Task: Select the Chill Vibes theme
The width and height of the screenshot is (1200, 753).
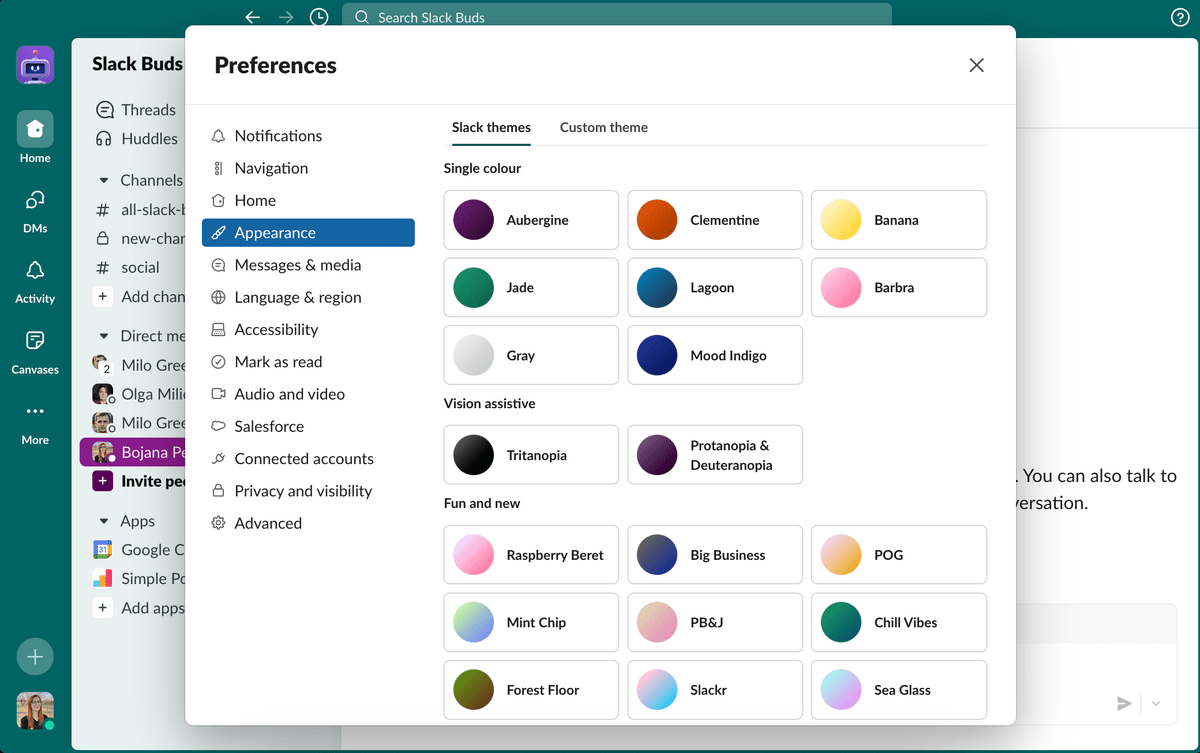Action: pyautogui.click(x=898, y=622)
